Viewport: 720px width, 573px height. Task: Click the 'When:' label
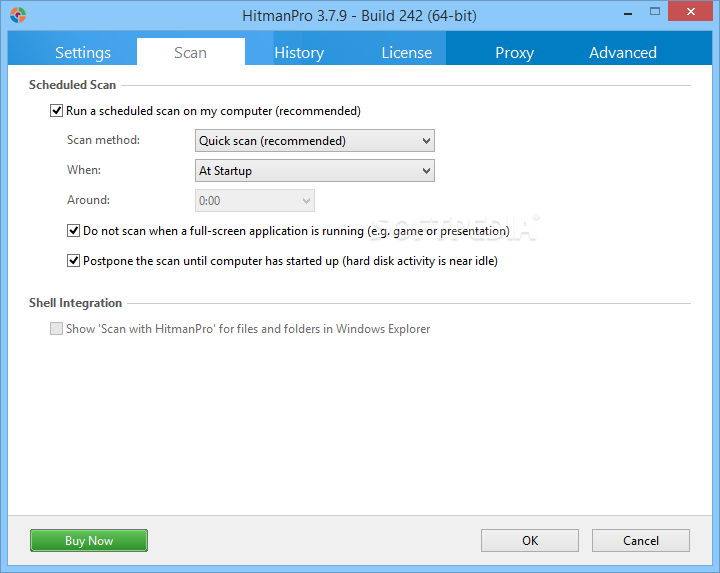tap(84, 170)
